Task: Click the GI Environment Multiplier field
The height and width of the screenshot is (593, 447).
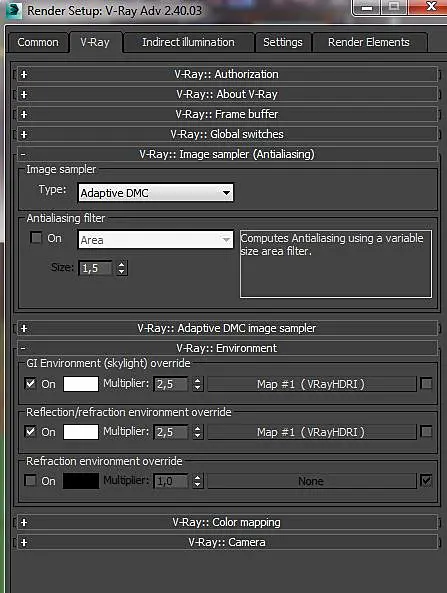Action: (x=171, y=384)
